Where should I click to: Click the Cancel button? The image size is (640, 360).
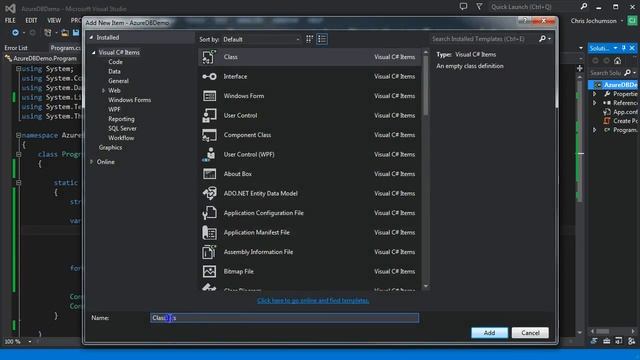click(530, 333)
